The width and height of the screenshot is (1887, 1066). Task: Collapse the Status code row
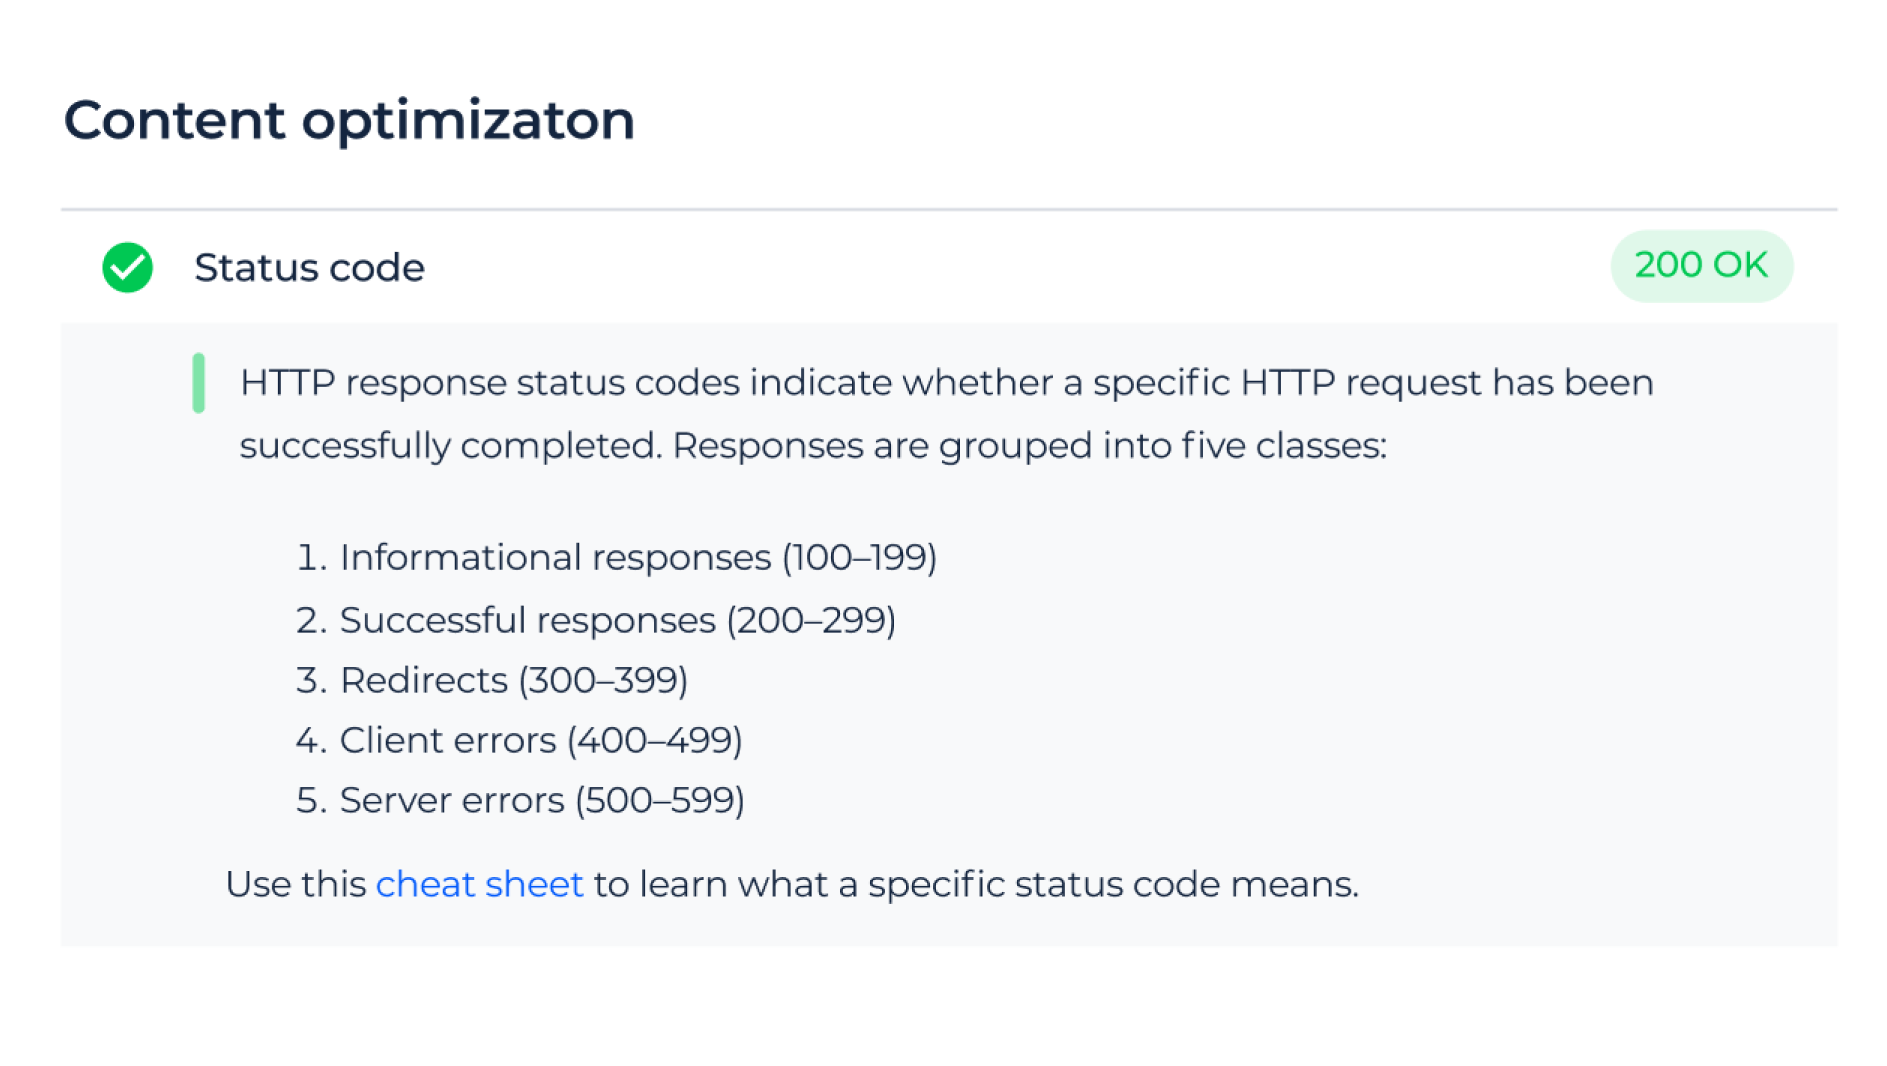[948, 267]
